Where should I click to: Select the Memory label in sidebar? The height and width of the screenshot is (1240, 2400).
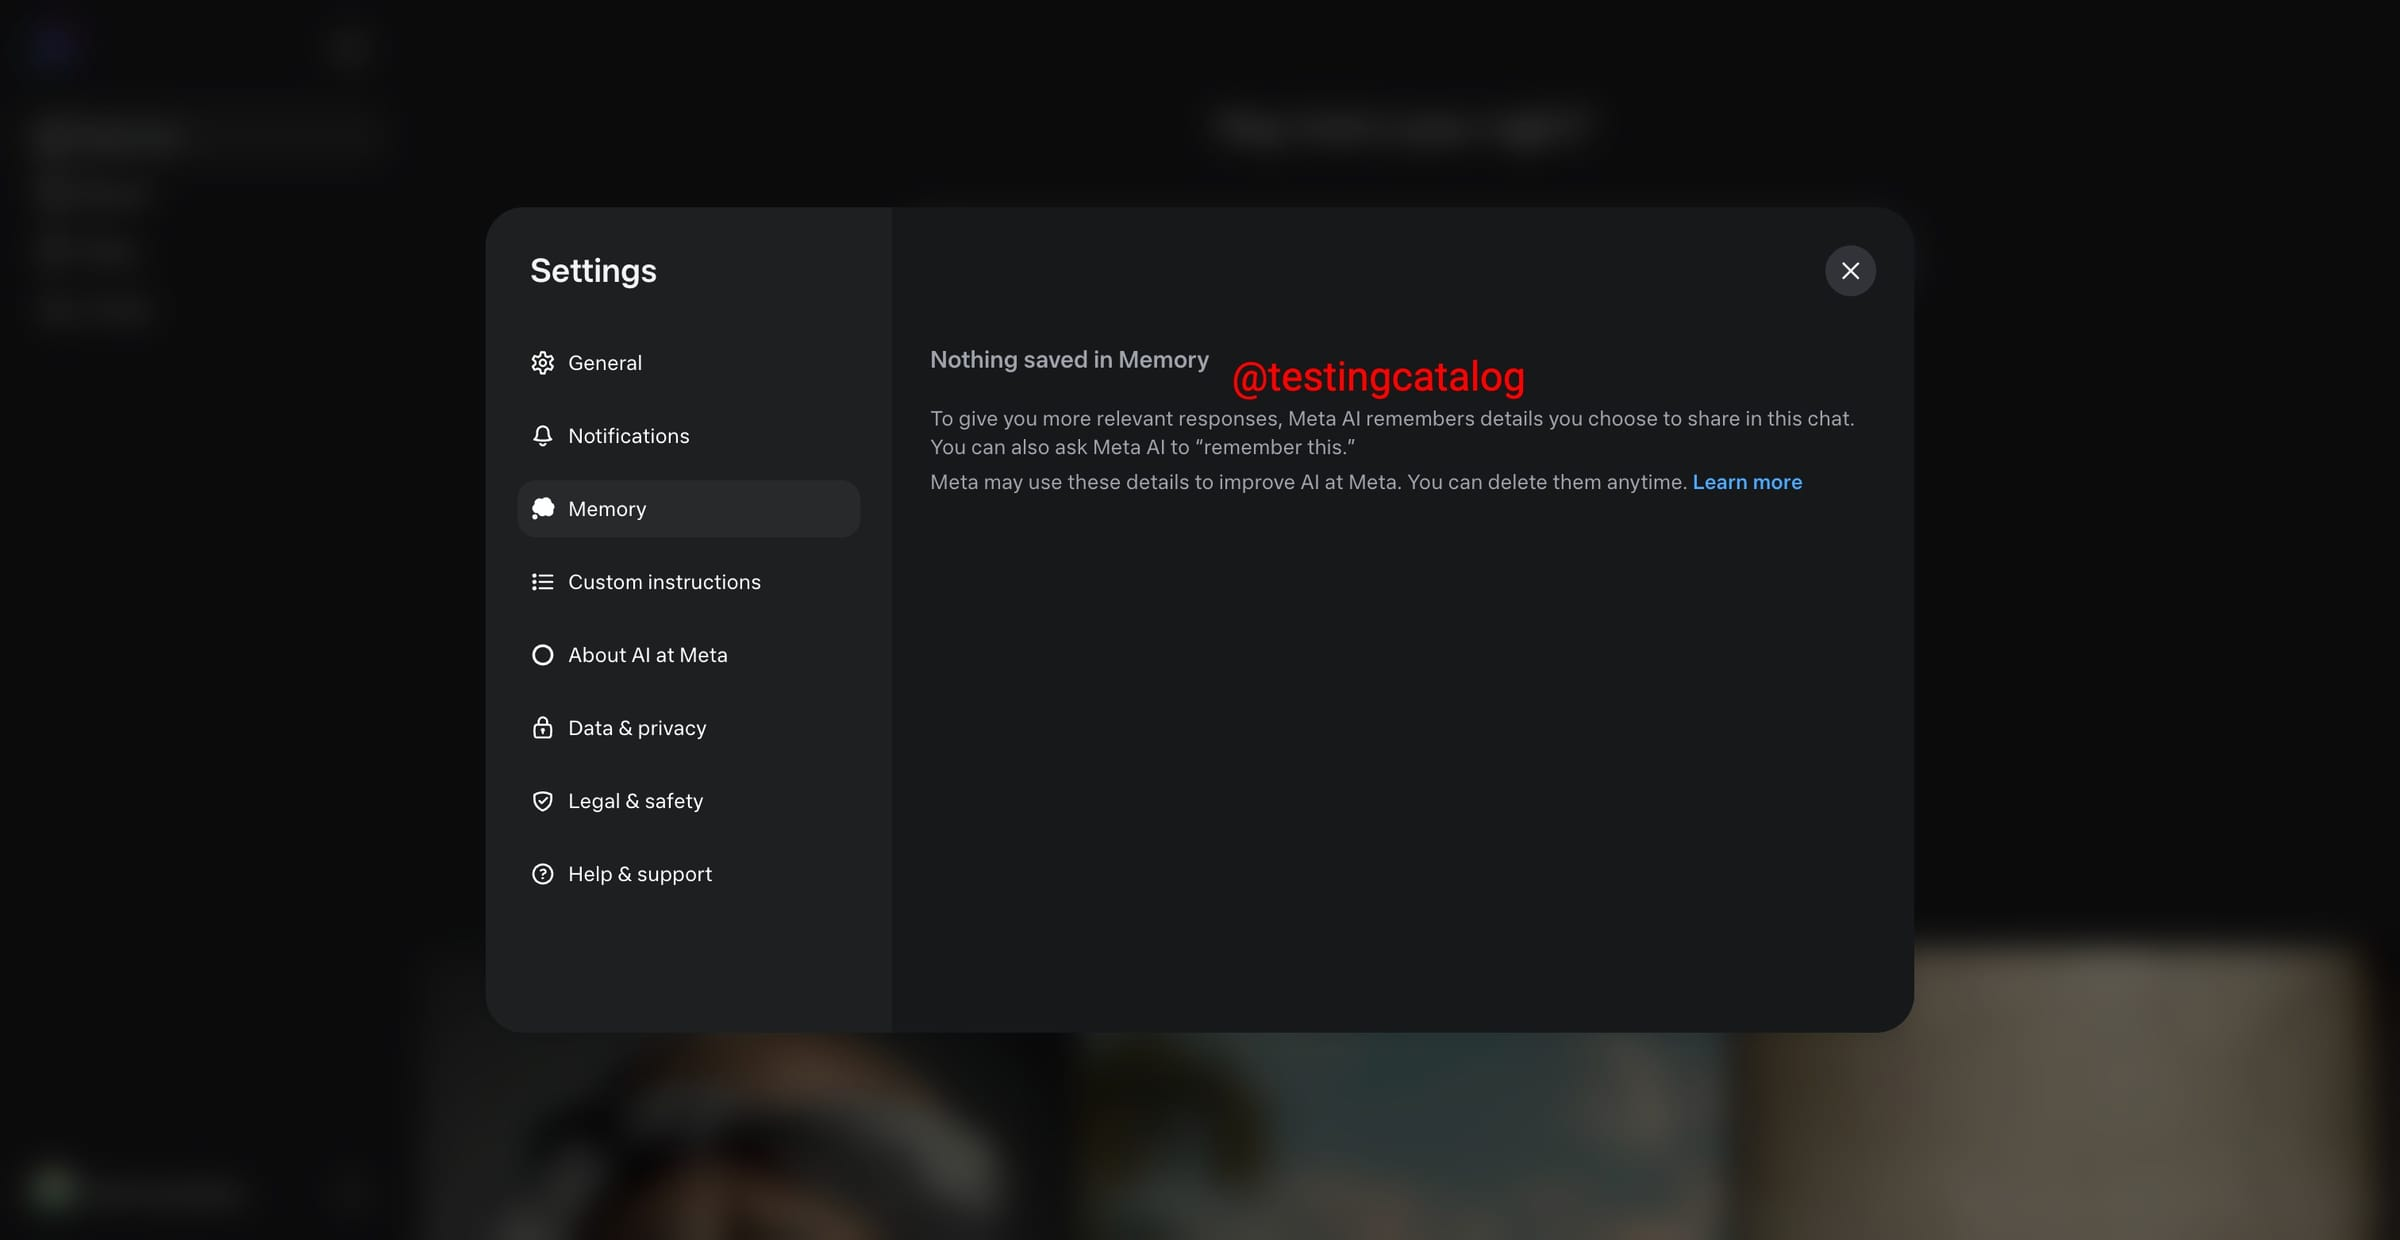(607, 509)
